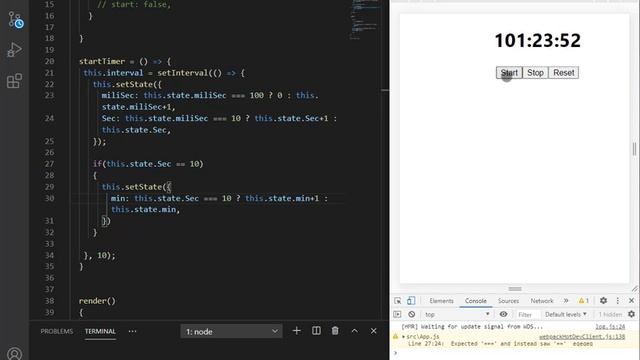
Task: Click the '1 hidden' console label
Action: [610, 315]
